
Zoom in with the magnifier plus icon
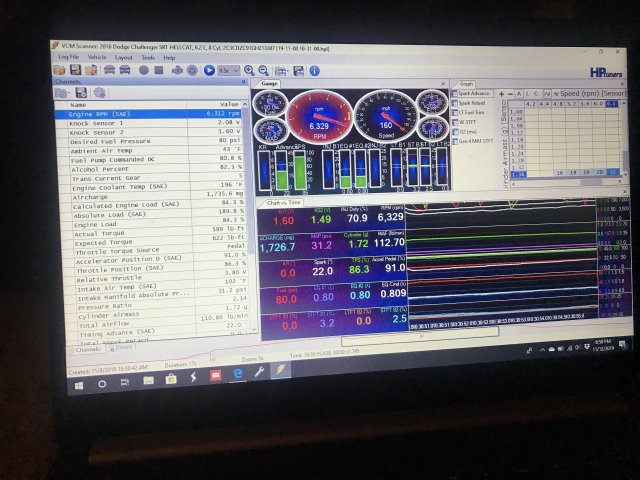click(249, 71)
